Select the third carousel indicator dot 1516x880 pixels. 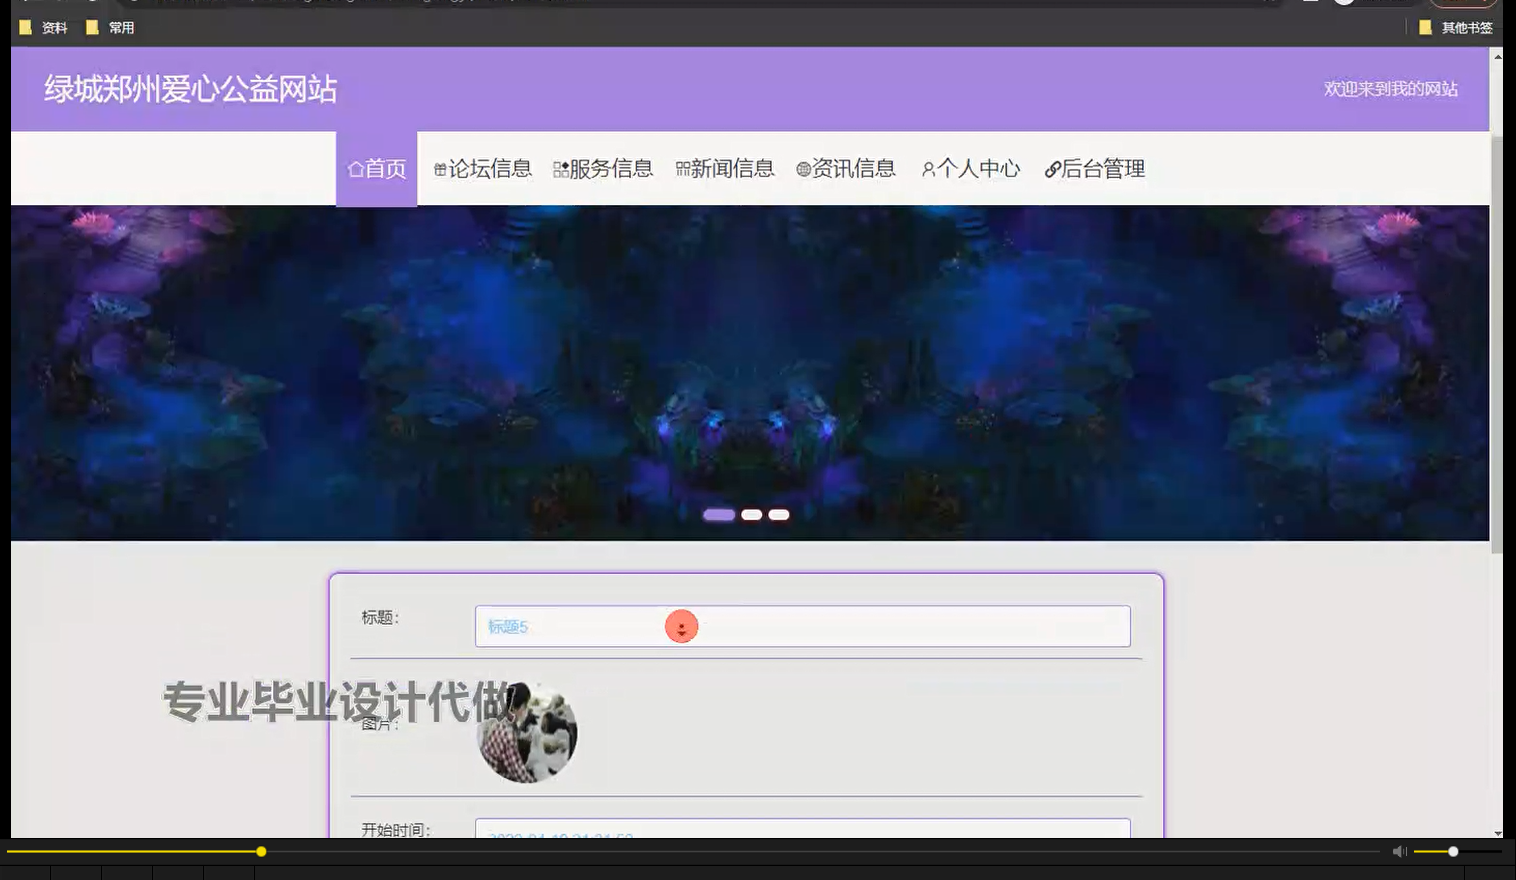(x=779, y=514)
